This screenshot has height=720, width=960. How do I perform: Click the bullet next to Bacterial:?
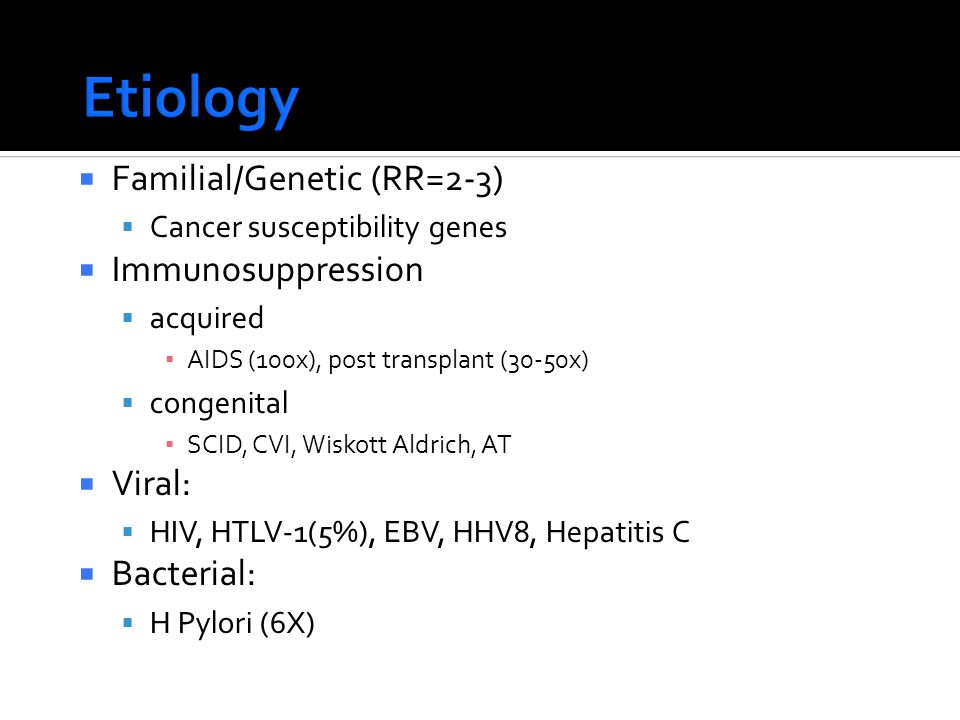[x=87, y=574]
